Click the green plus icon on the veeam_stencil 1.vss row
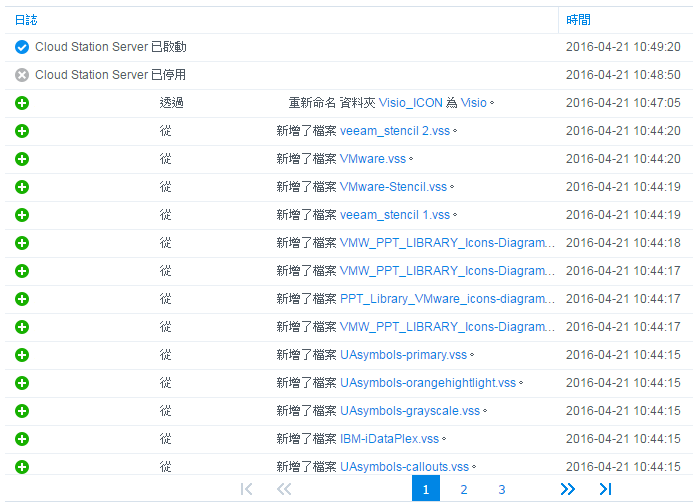Viewport: 693px width, 503px height. click(x=22, y=215)
